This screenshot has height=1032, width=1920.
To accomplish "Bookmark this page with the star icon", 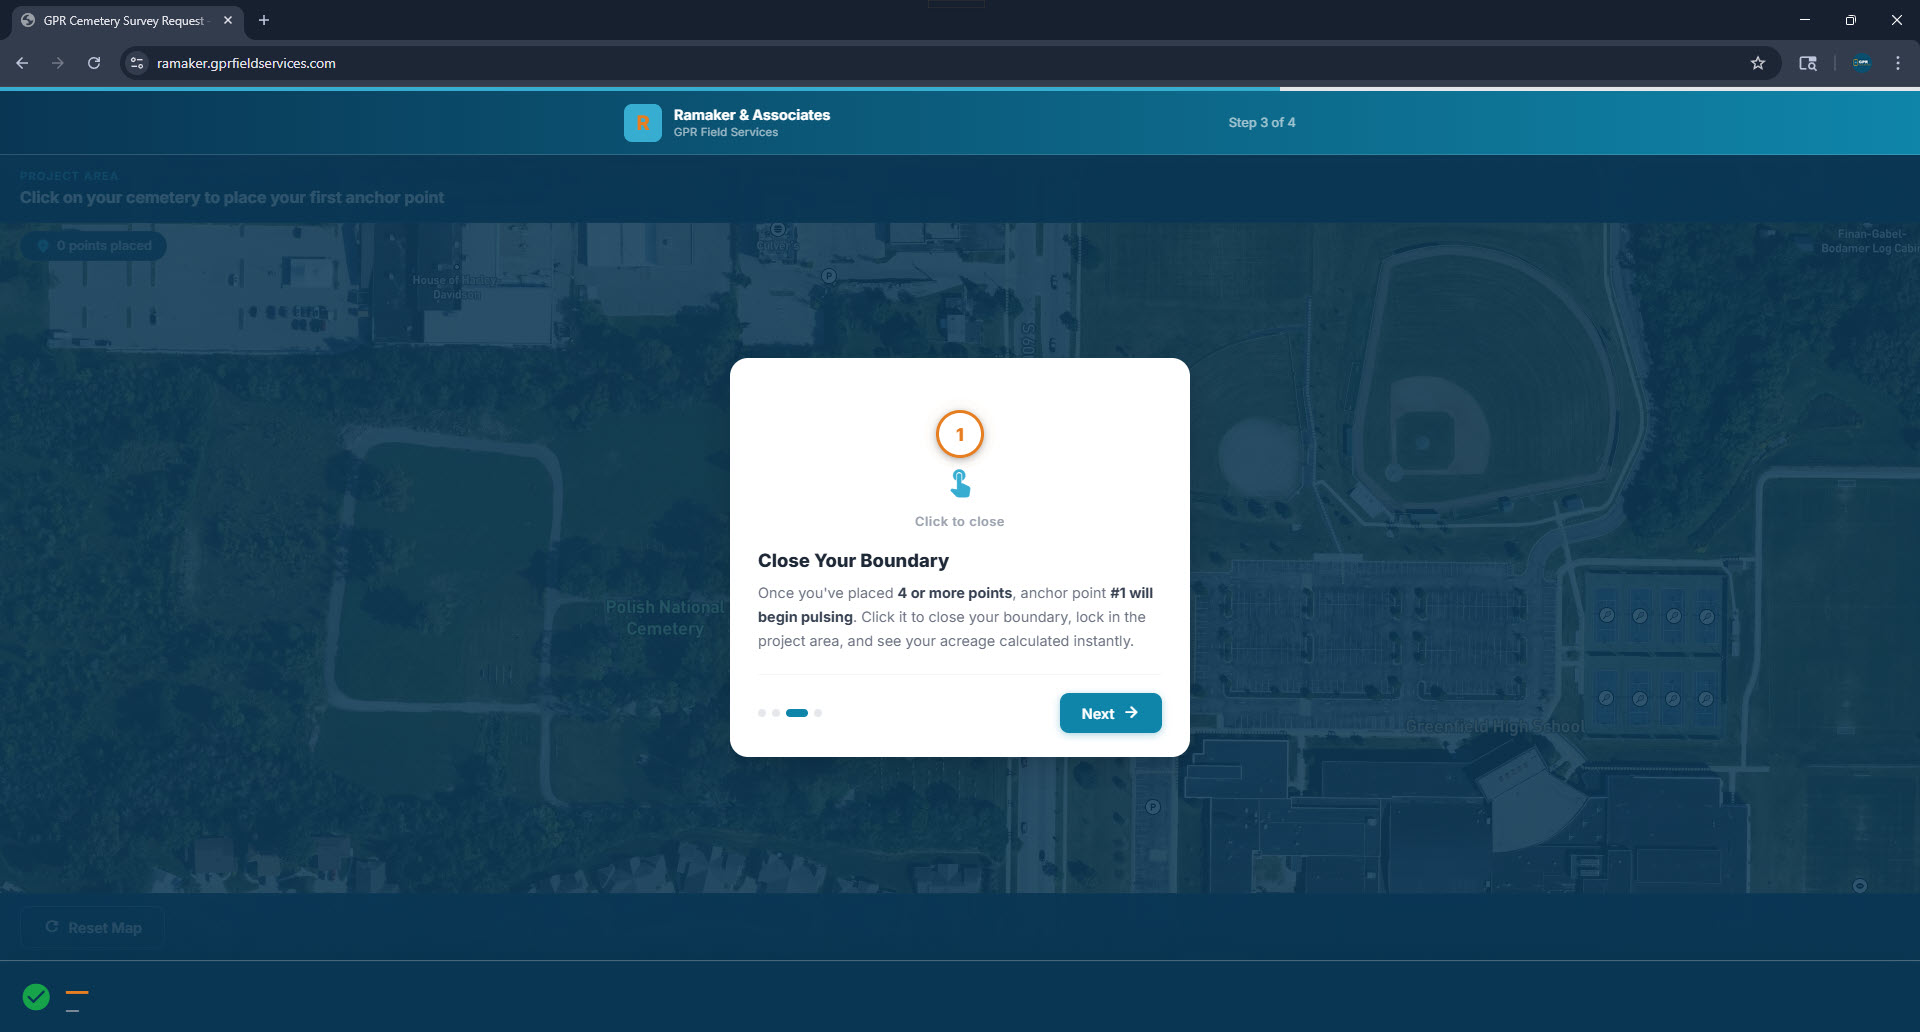I will pos(1757,63).
